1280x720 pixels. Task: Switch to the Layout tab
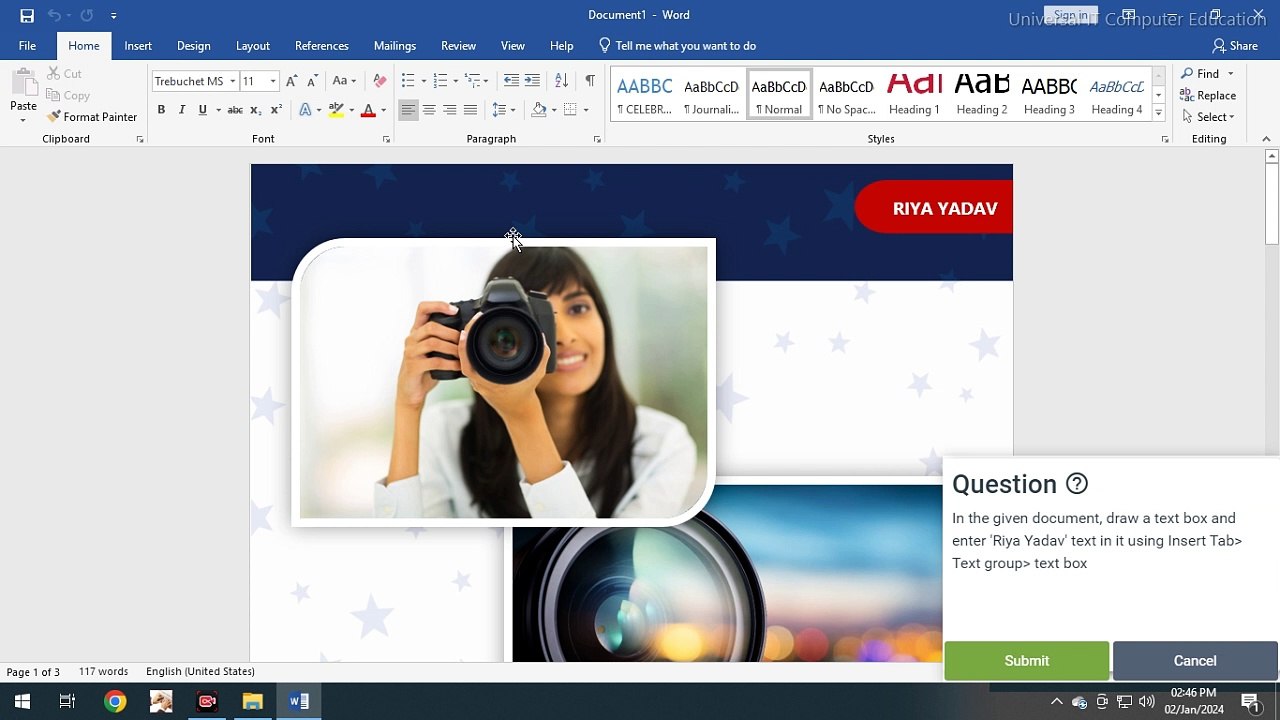[252, 46]
